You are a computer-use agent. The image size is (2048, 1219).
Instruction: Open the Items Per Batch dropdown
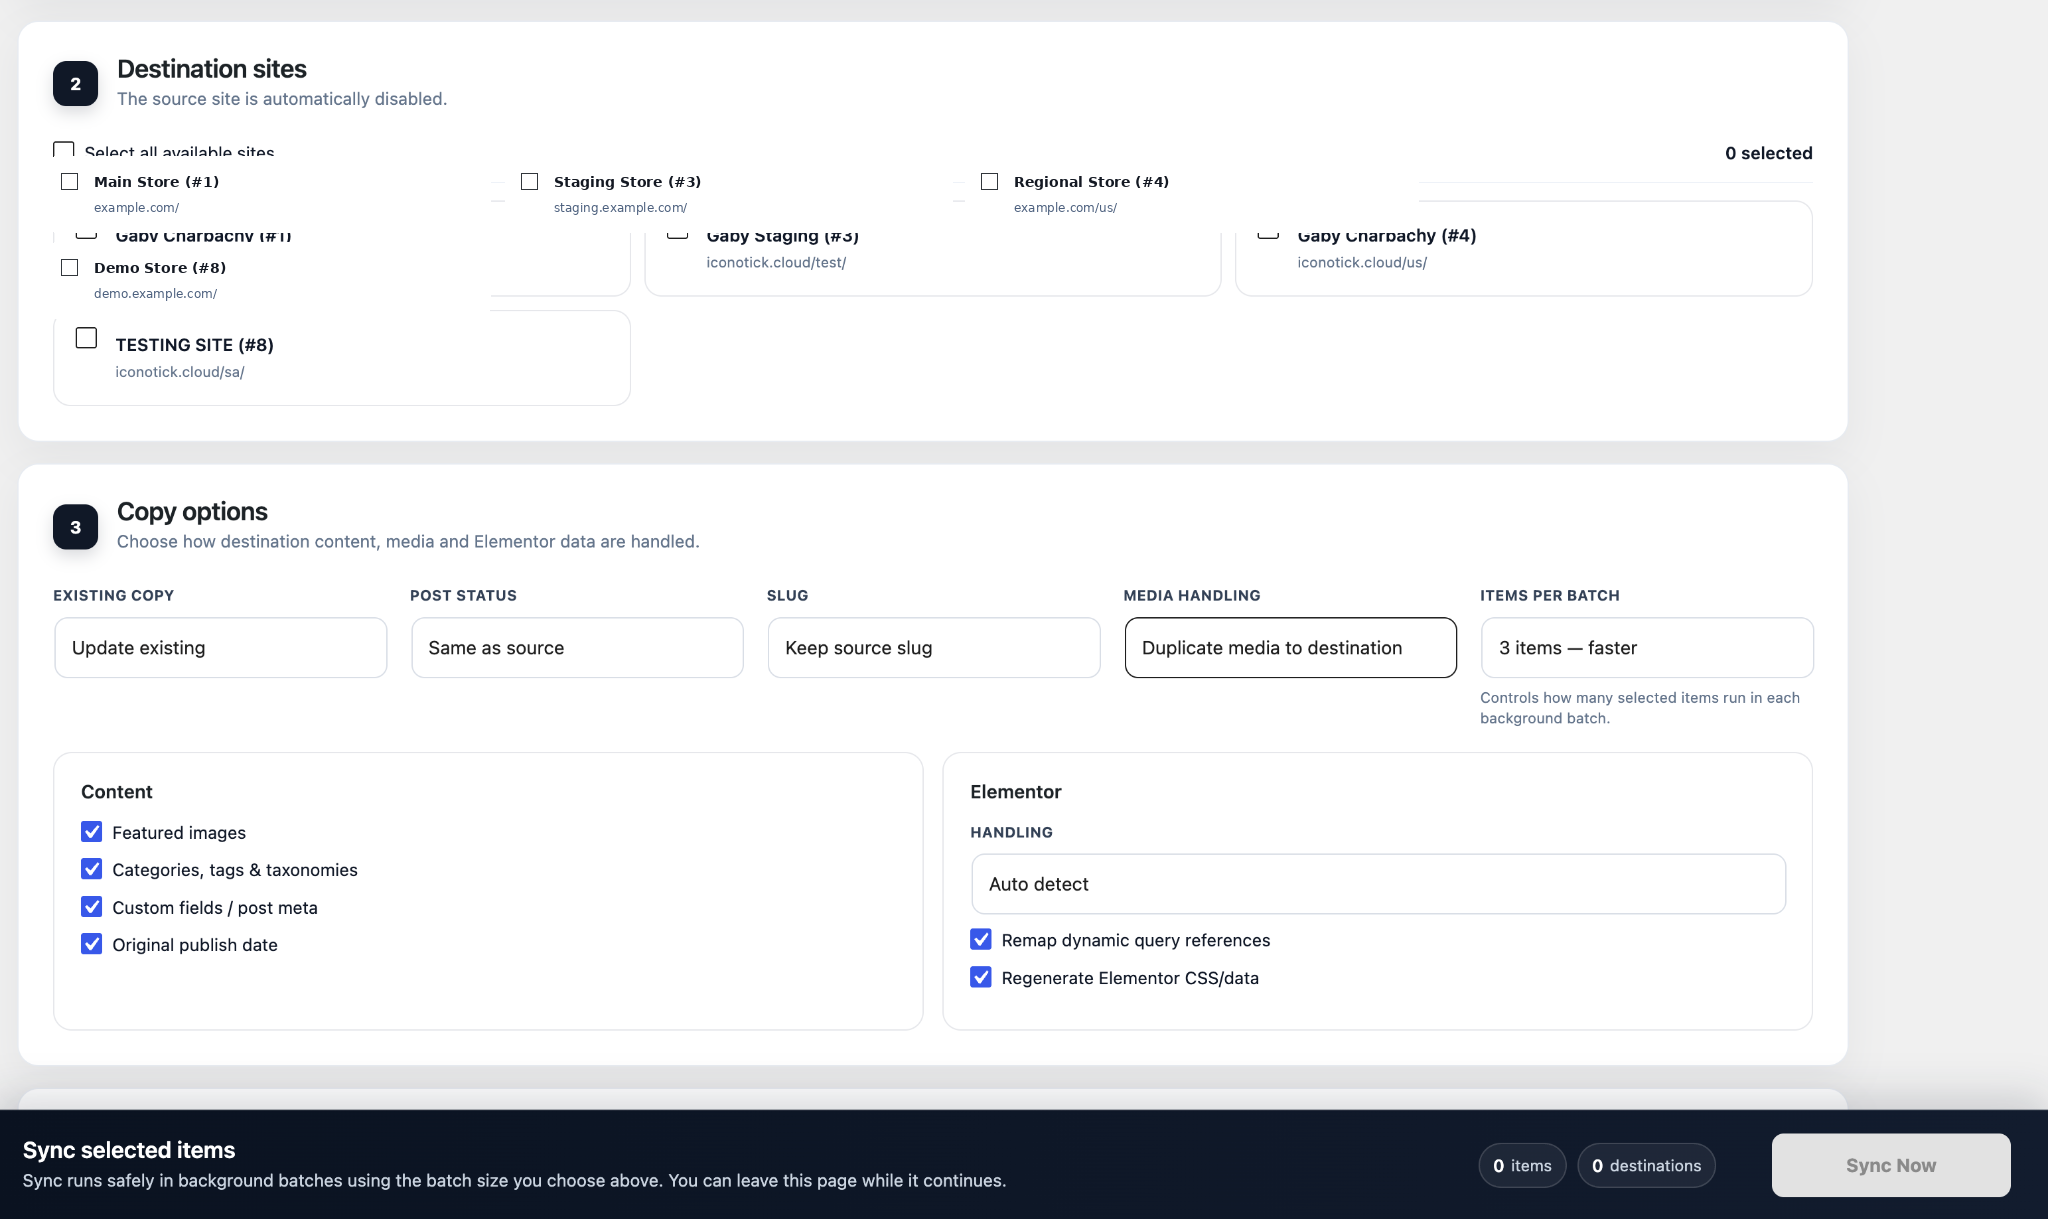(1647, 647)
